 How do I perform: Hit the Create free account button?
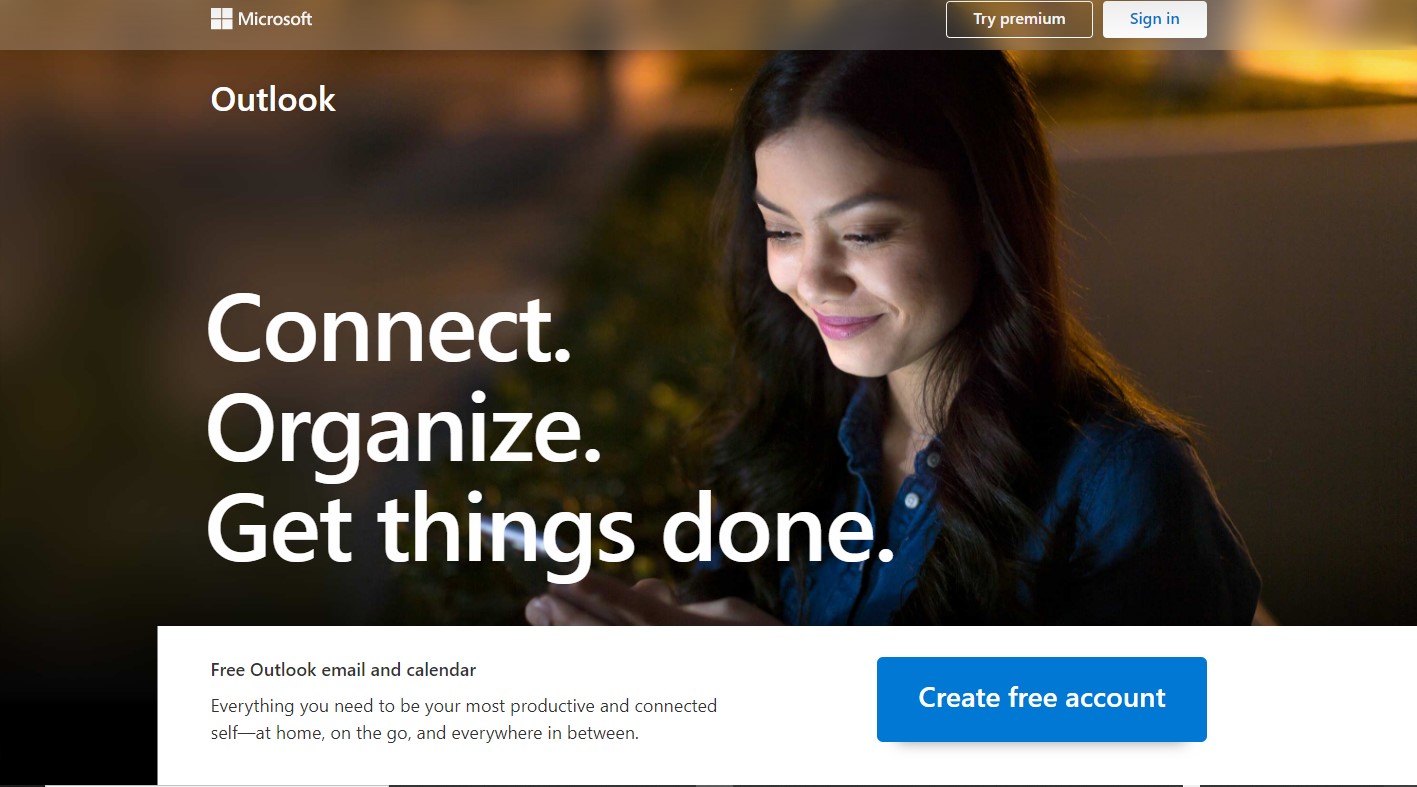(1041, 699)
